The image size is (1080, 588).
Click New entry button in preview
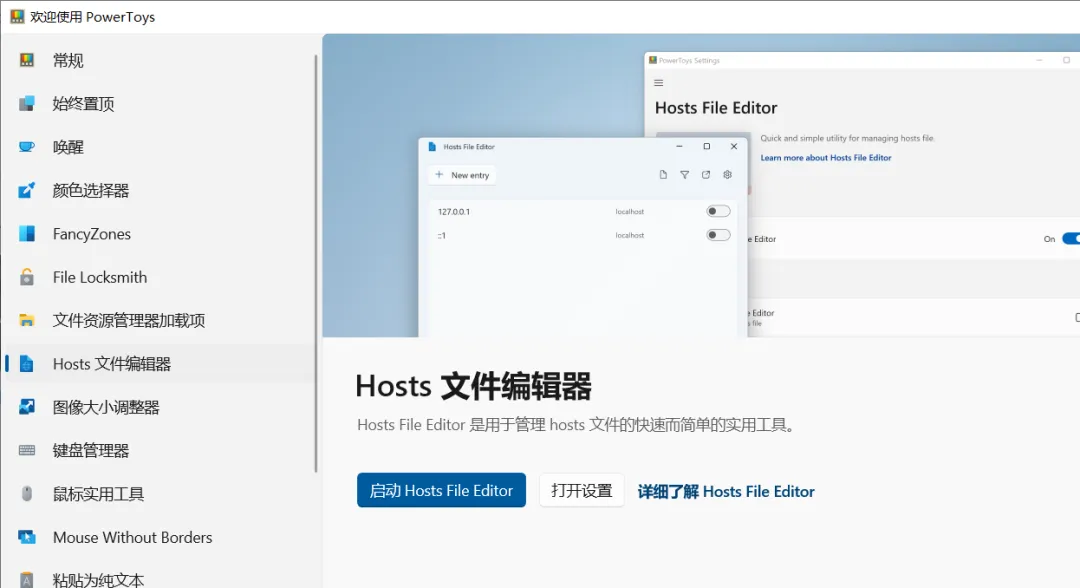[x=462, y=175]
